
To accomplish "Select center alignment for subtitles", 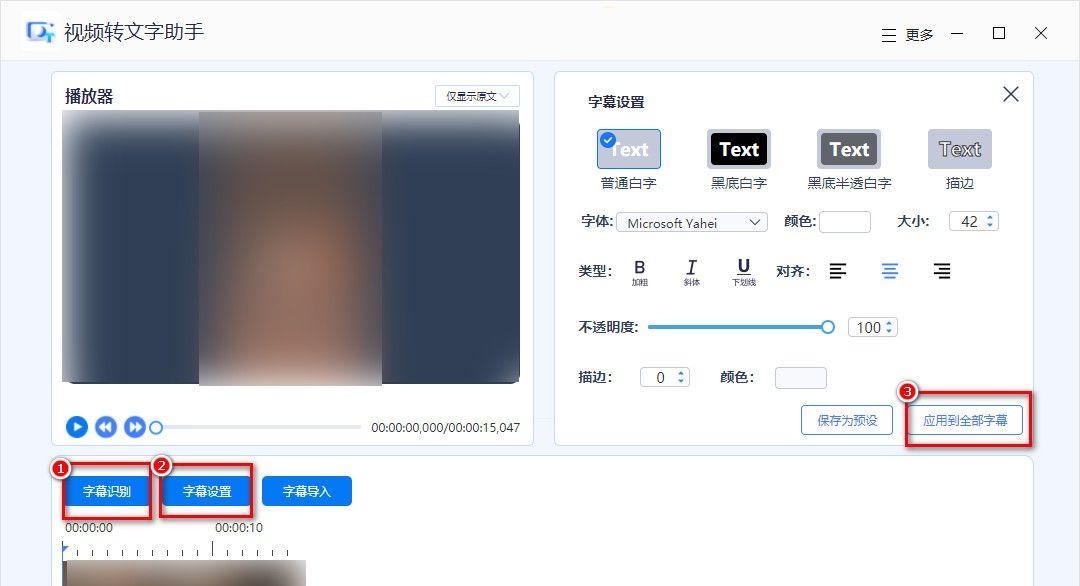I will tap(890, 270).
